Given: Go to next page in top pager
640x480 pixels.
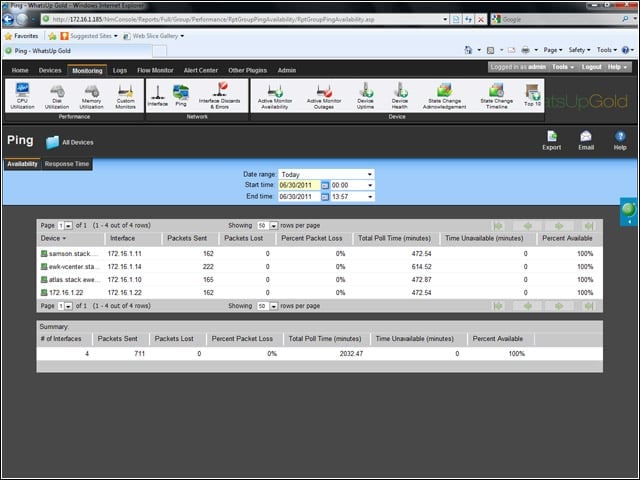Looking at the screenshot, I should click(x=559, y=226).
